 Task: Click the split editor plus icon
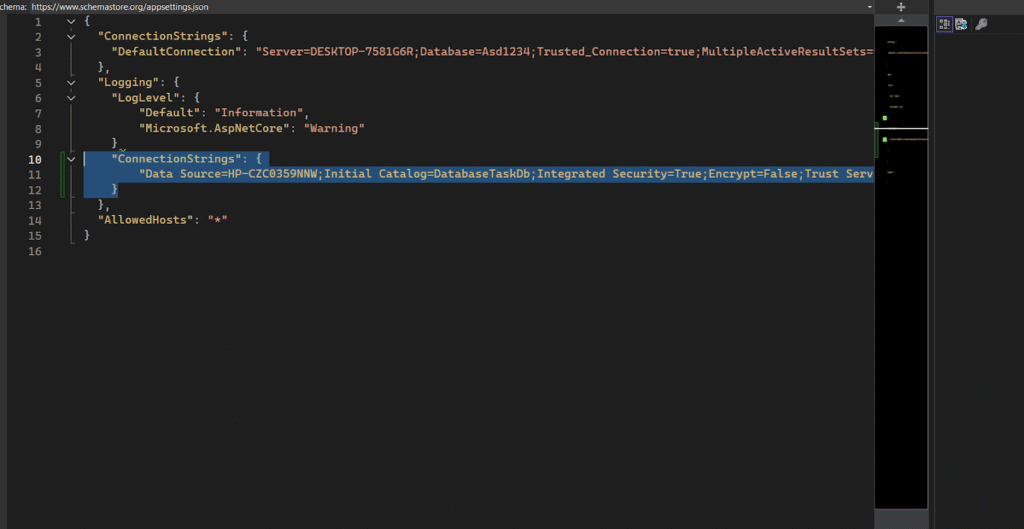click(901, 6)
